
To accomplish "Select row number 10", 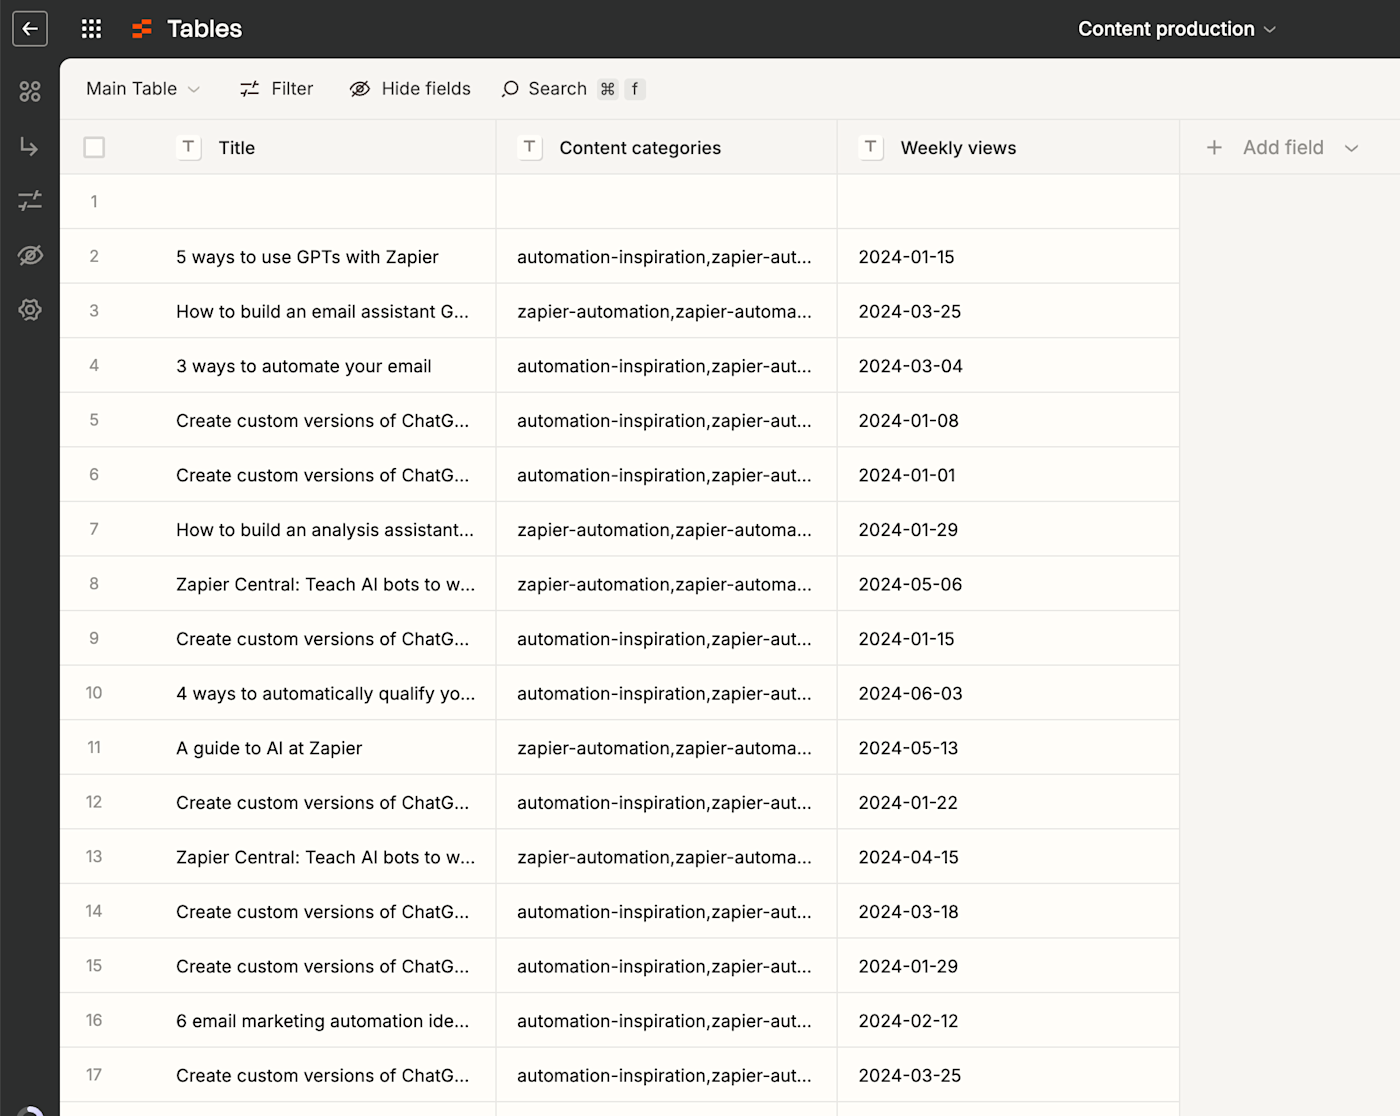I will [94, 693].
